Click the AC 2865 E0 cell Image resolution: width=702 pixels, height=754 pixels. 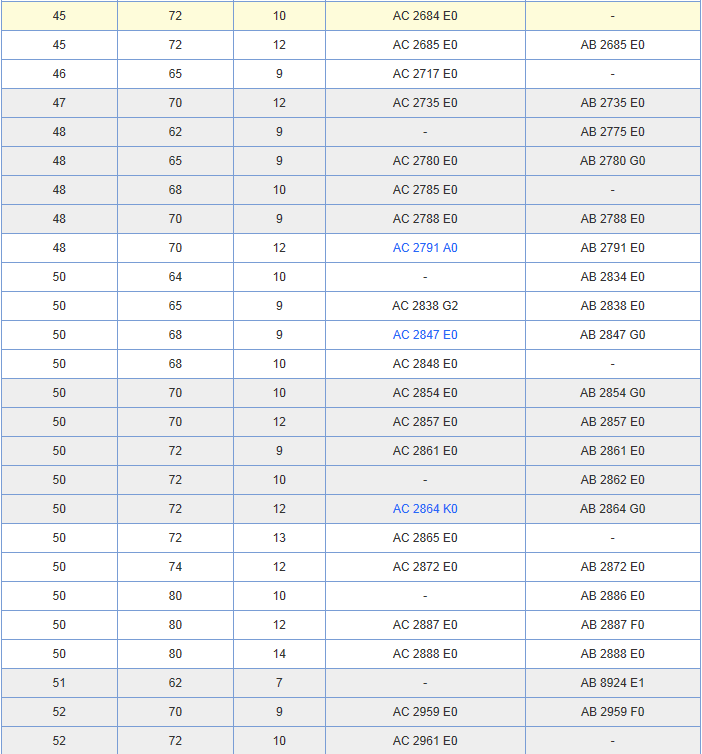point(425,538)
